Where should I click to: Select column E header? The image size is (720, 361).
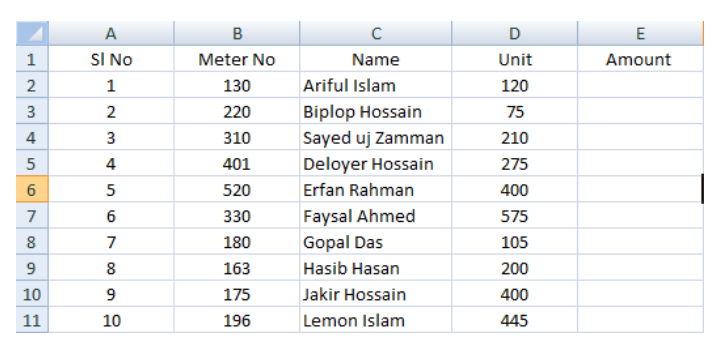[x=641, y=33]
